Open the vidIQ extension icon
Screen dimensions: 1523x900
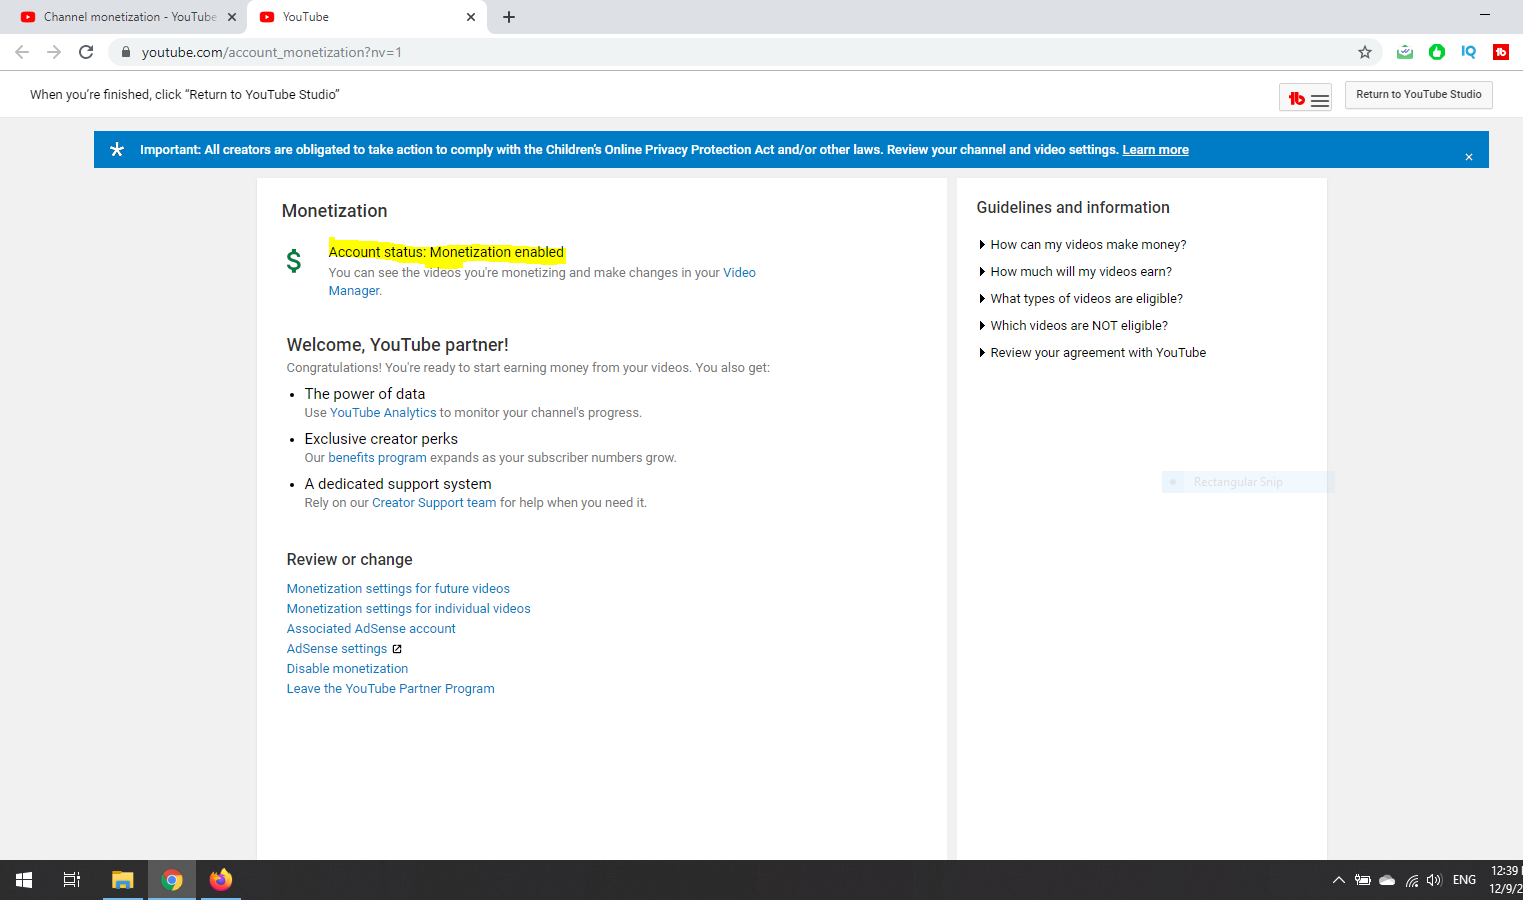pyautogui.click(x=1469, y=52)
